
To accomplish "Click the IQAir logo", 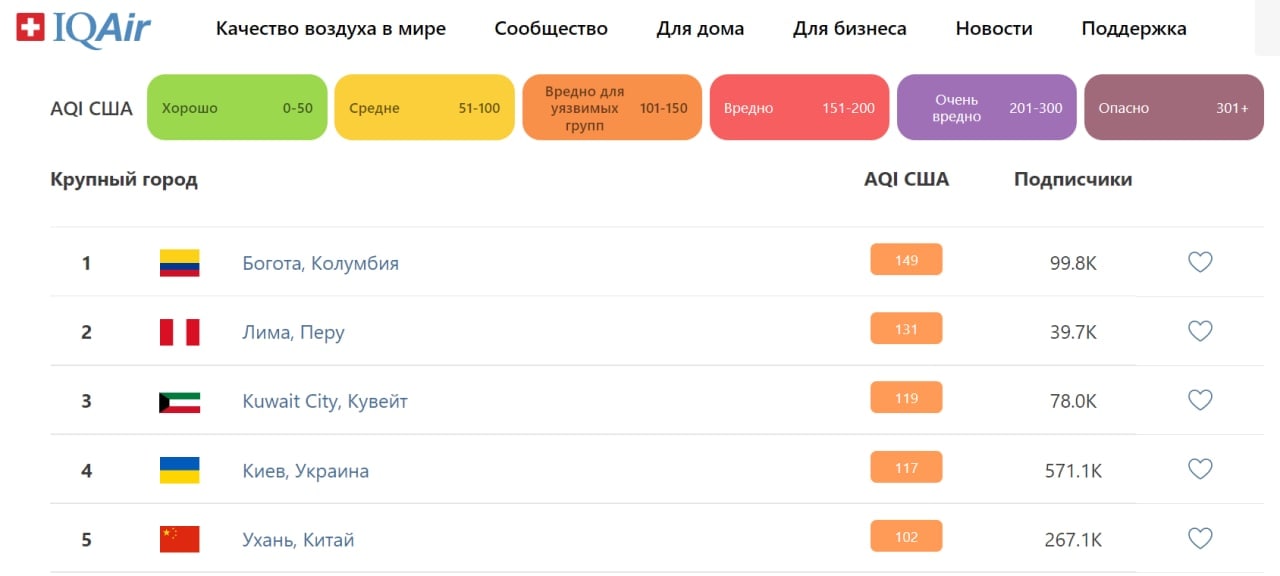I will pos(84,28).
